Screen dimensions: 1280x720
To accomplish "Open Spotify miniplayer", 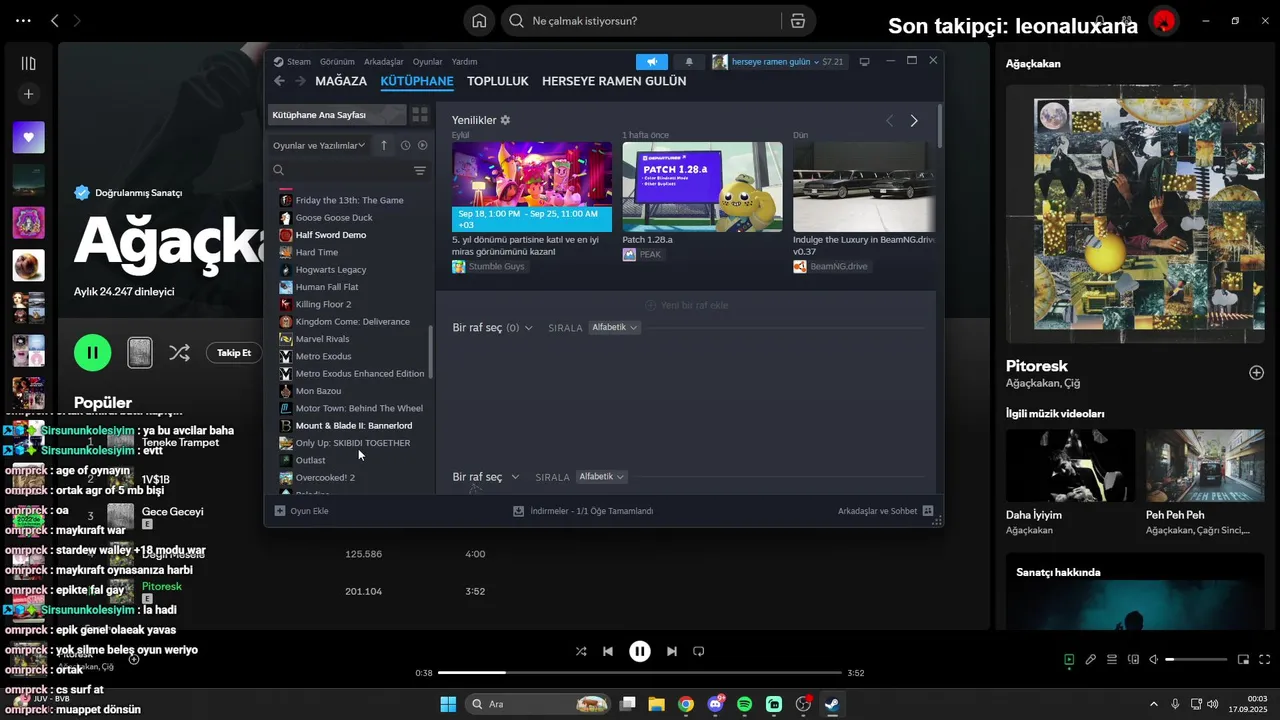I will [x=1243, y=660].
